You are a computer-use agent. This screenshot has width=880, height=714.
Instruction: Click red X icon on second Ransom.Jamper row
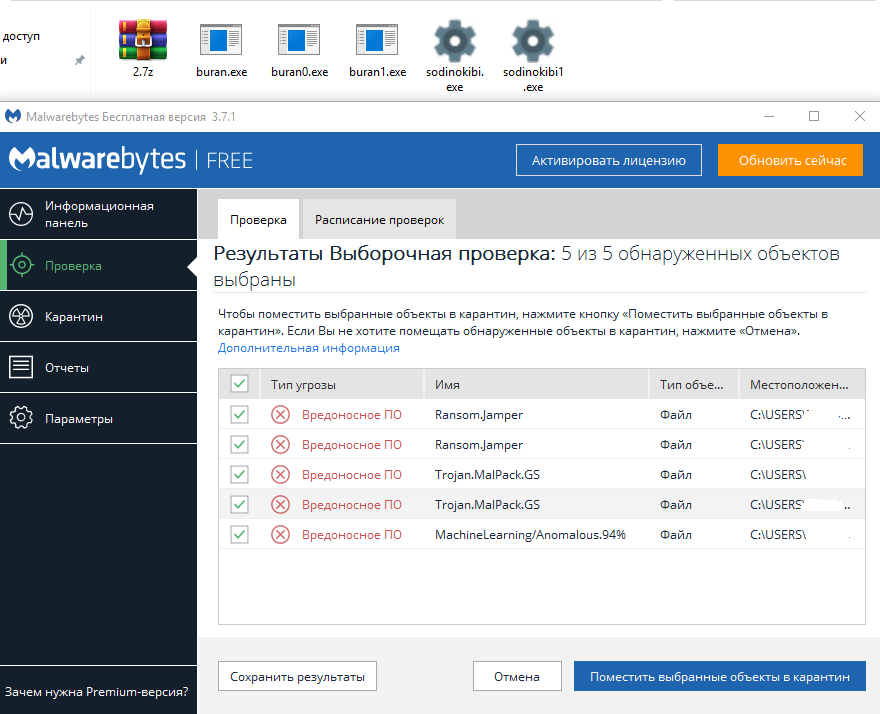tap(281, 445)
